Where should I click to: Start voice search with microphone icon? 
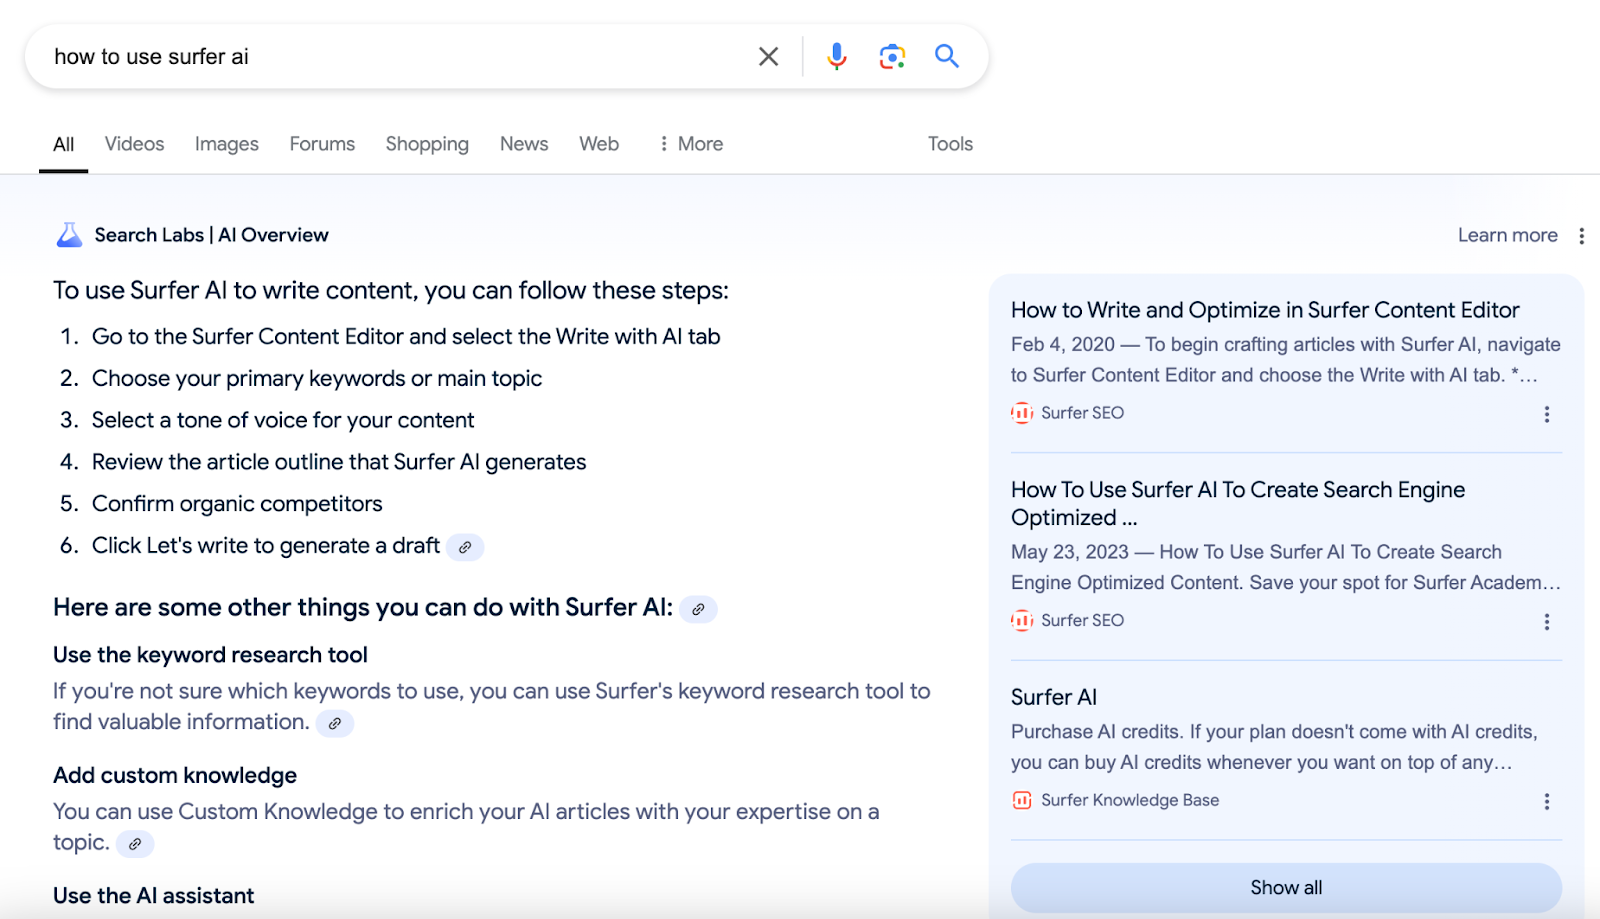click(x=837, y=57)
